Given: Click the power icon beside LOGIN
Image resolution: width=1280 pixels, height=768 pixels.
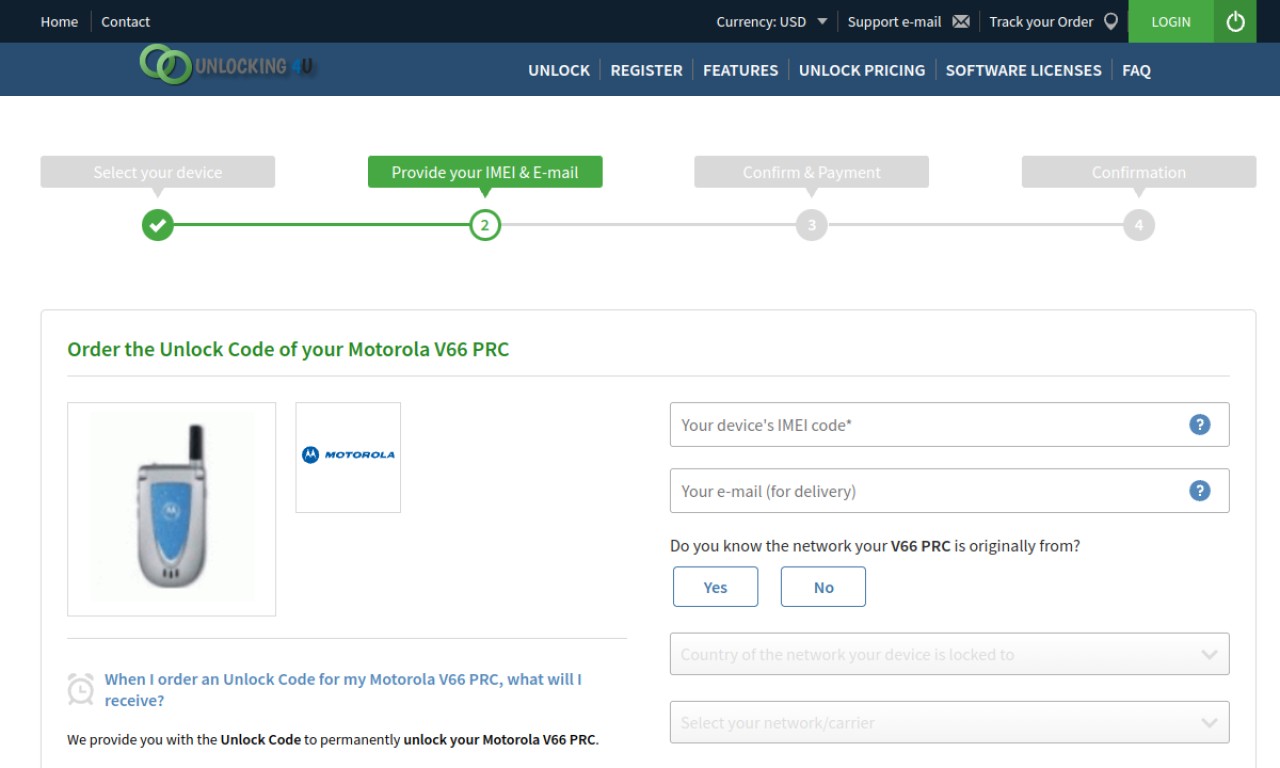Looking at the screenshot, I should point(1235,21).
